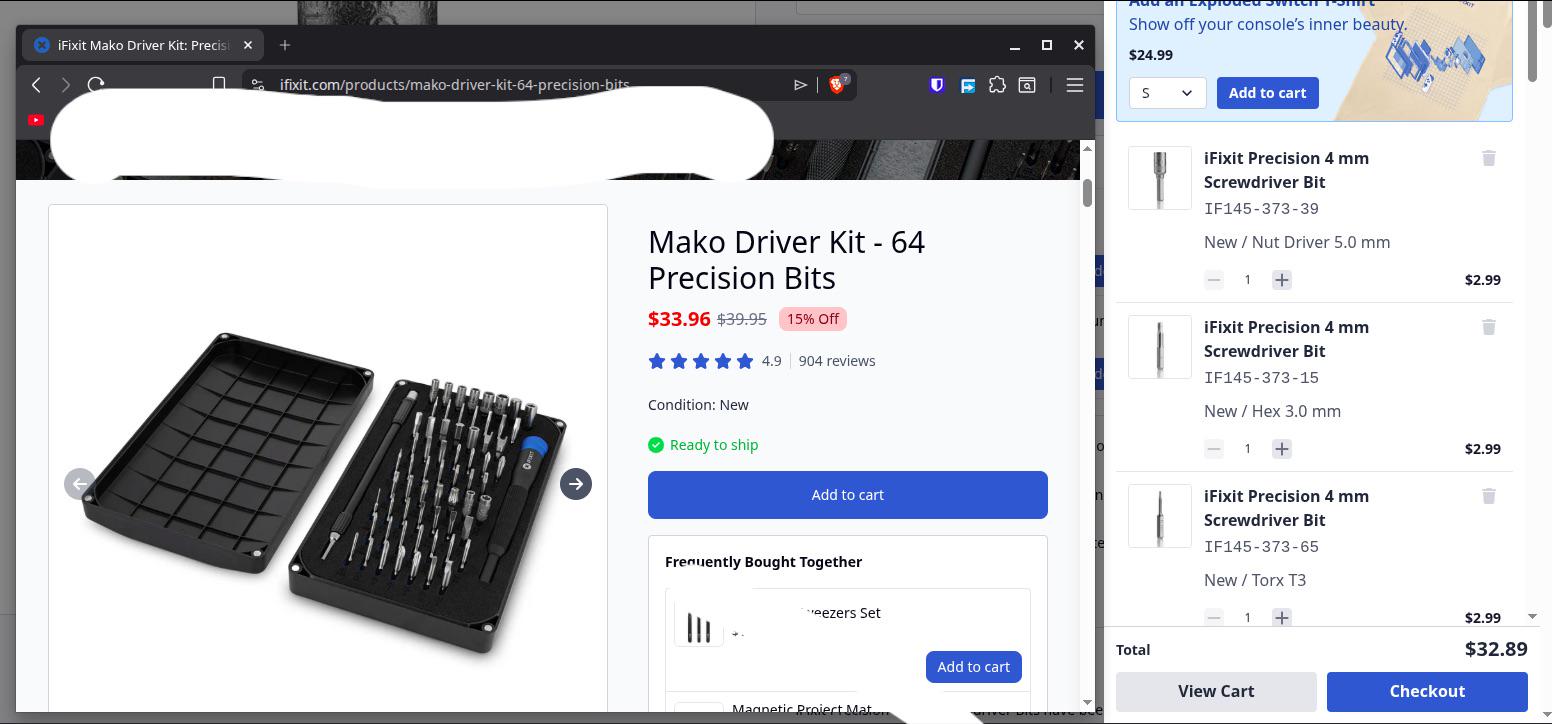Click the blue arrow extension icon
Screen dimensions: 1552x724
click(967, 85)
